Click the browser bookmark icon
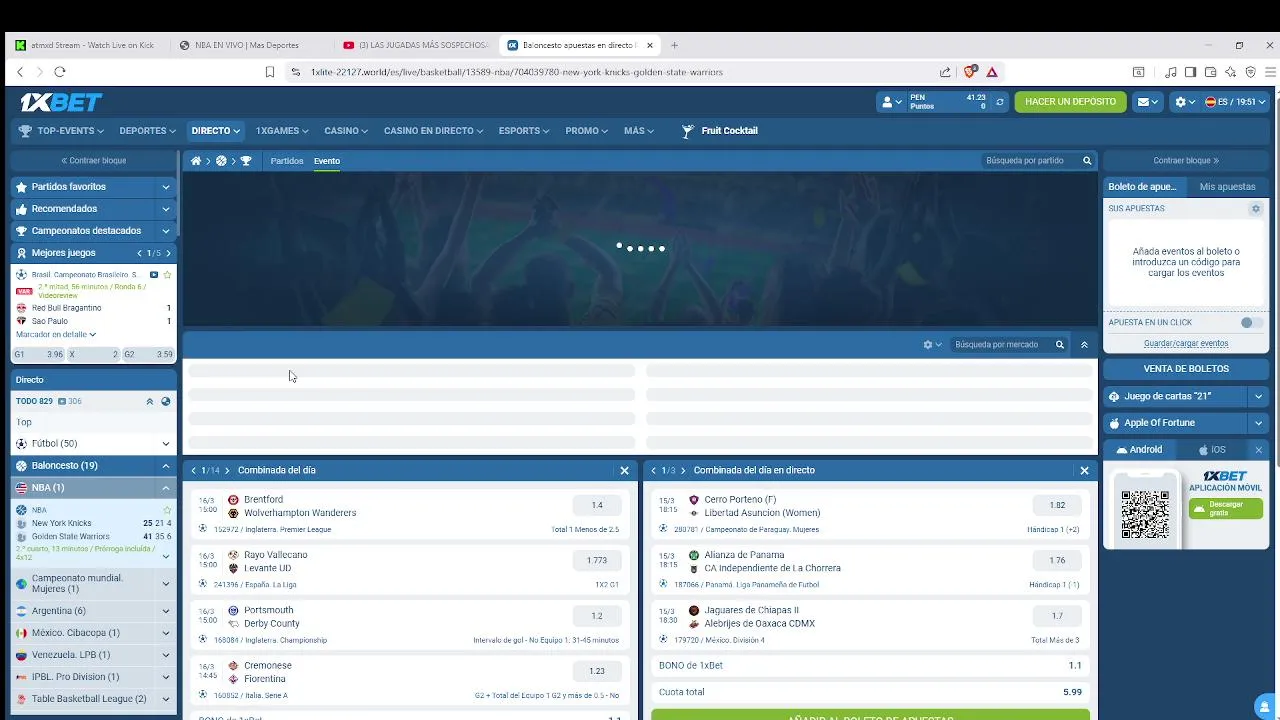The height and width of the screenshot is (720, 1280). click(x=269, y=72)
